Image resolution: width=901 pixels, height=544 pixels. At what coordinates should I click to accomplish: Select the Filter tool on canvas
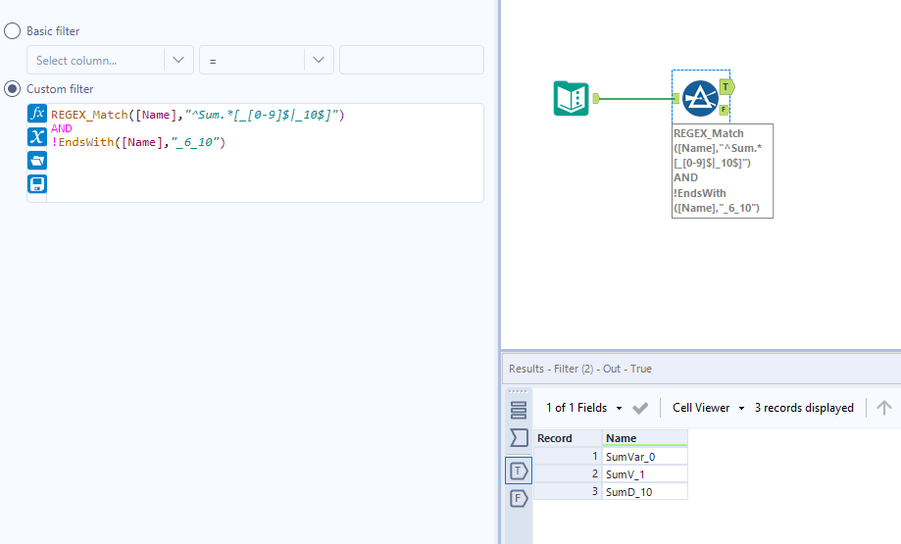(700, 98)
